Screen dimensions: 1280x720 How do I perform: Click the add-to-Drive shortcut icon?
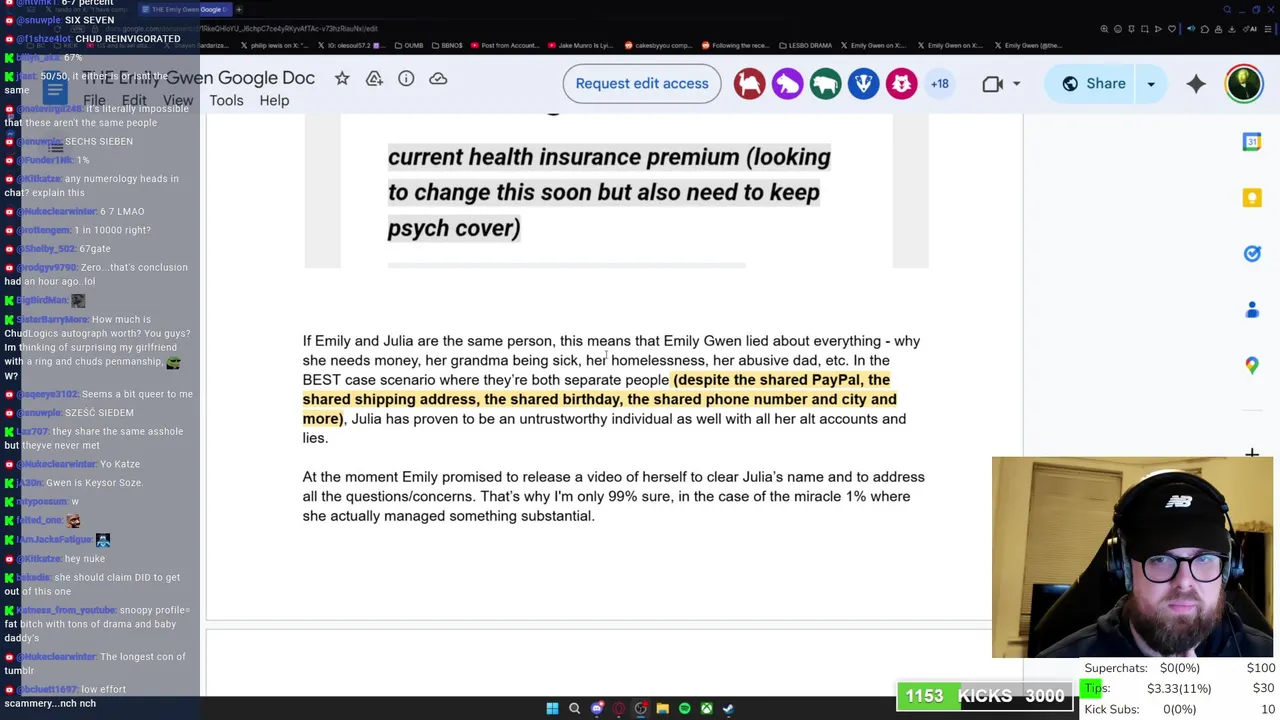374,78
